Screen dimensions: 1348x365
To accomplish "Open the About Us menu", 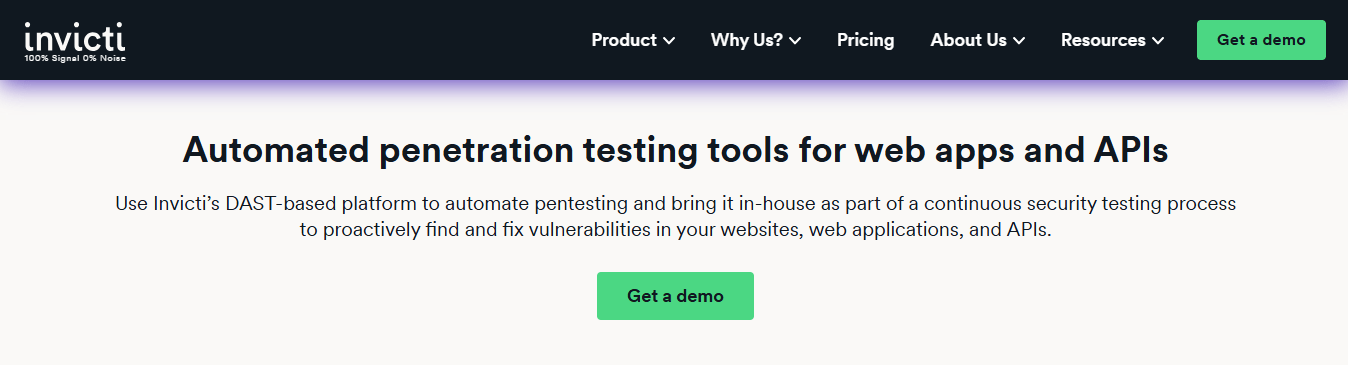I will click(978, 40).
